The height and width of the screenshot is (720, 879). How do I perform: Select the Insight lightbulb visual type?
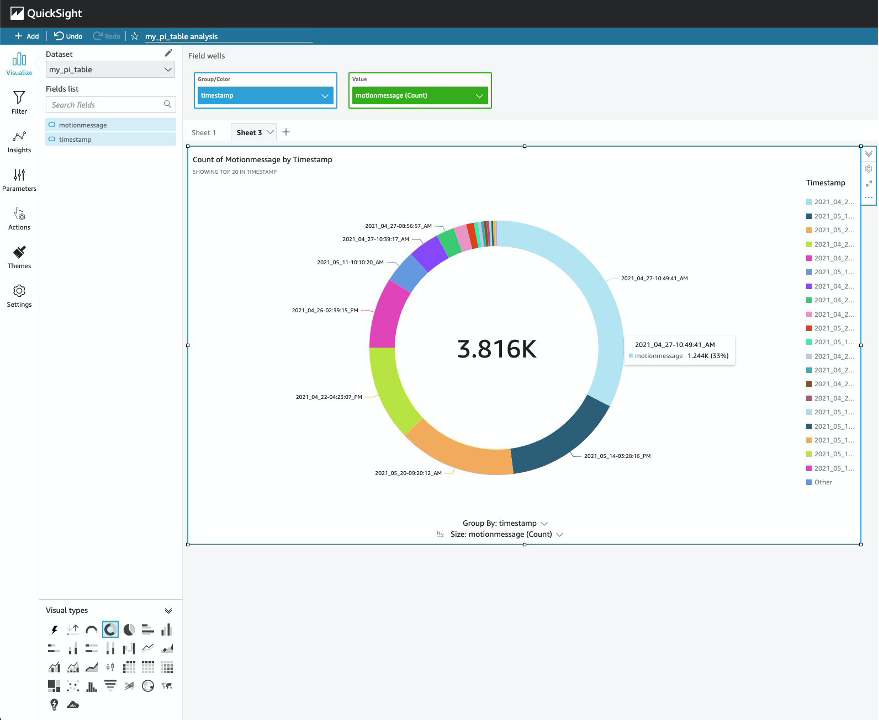click(54, 704)
